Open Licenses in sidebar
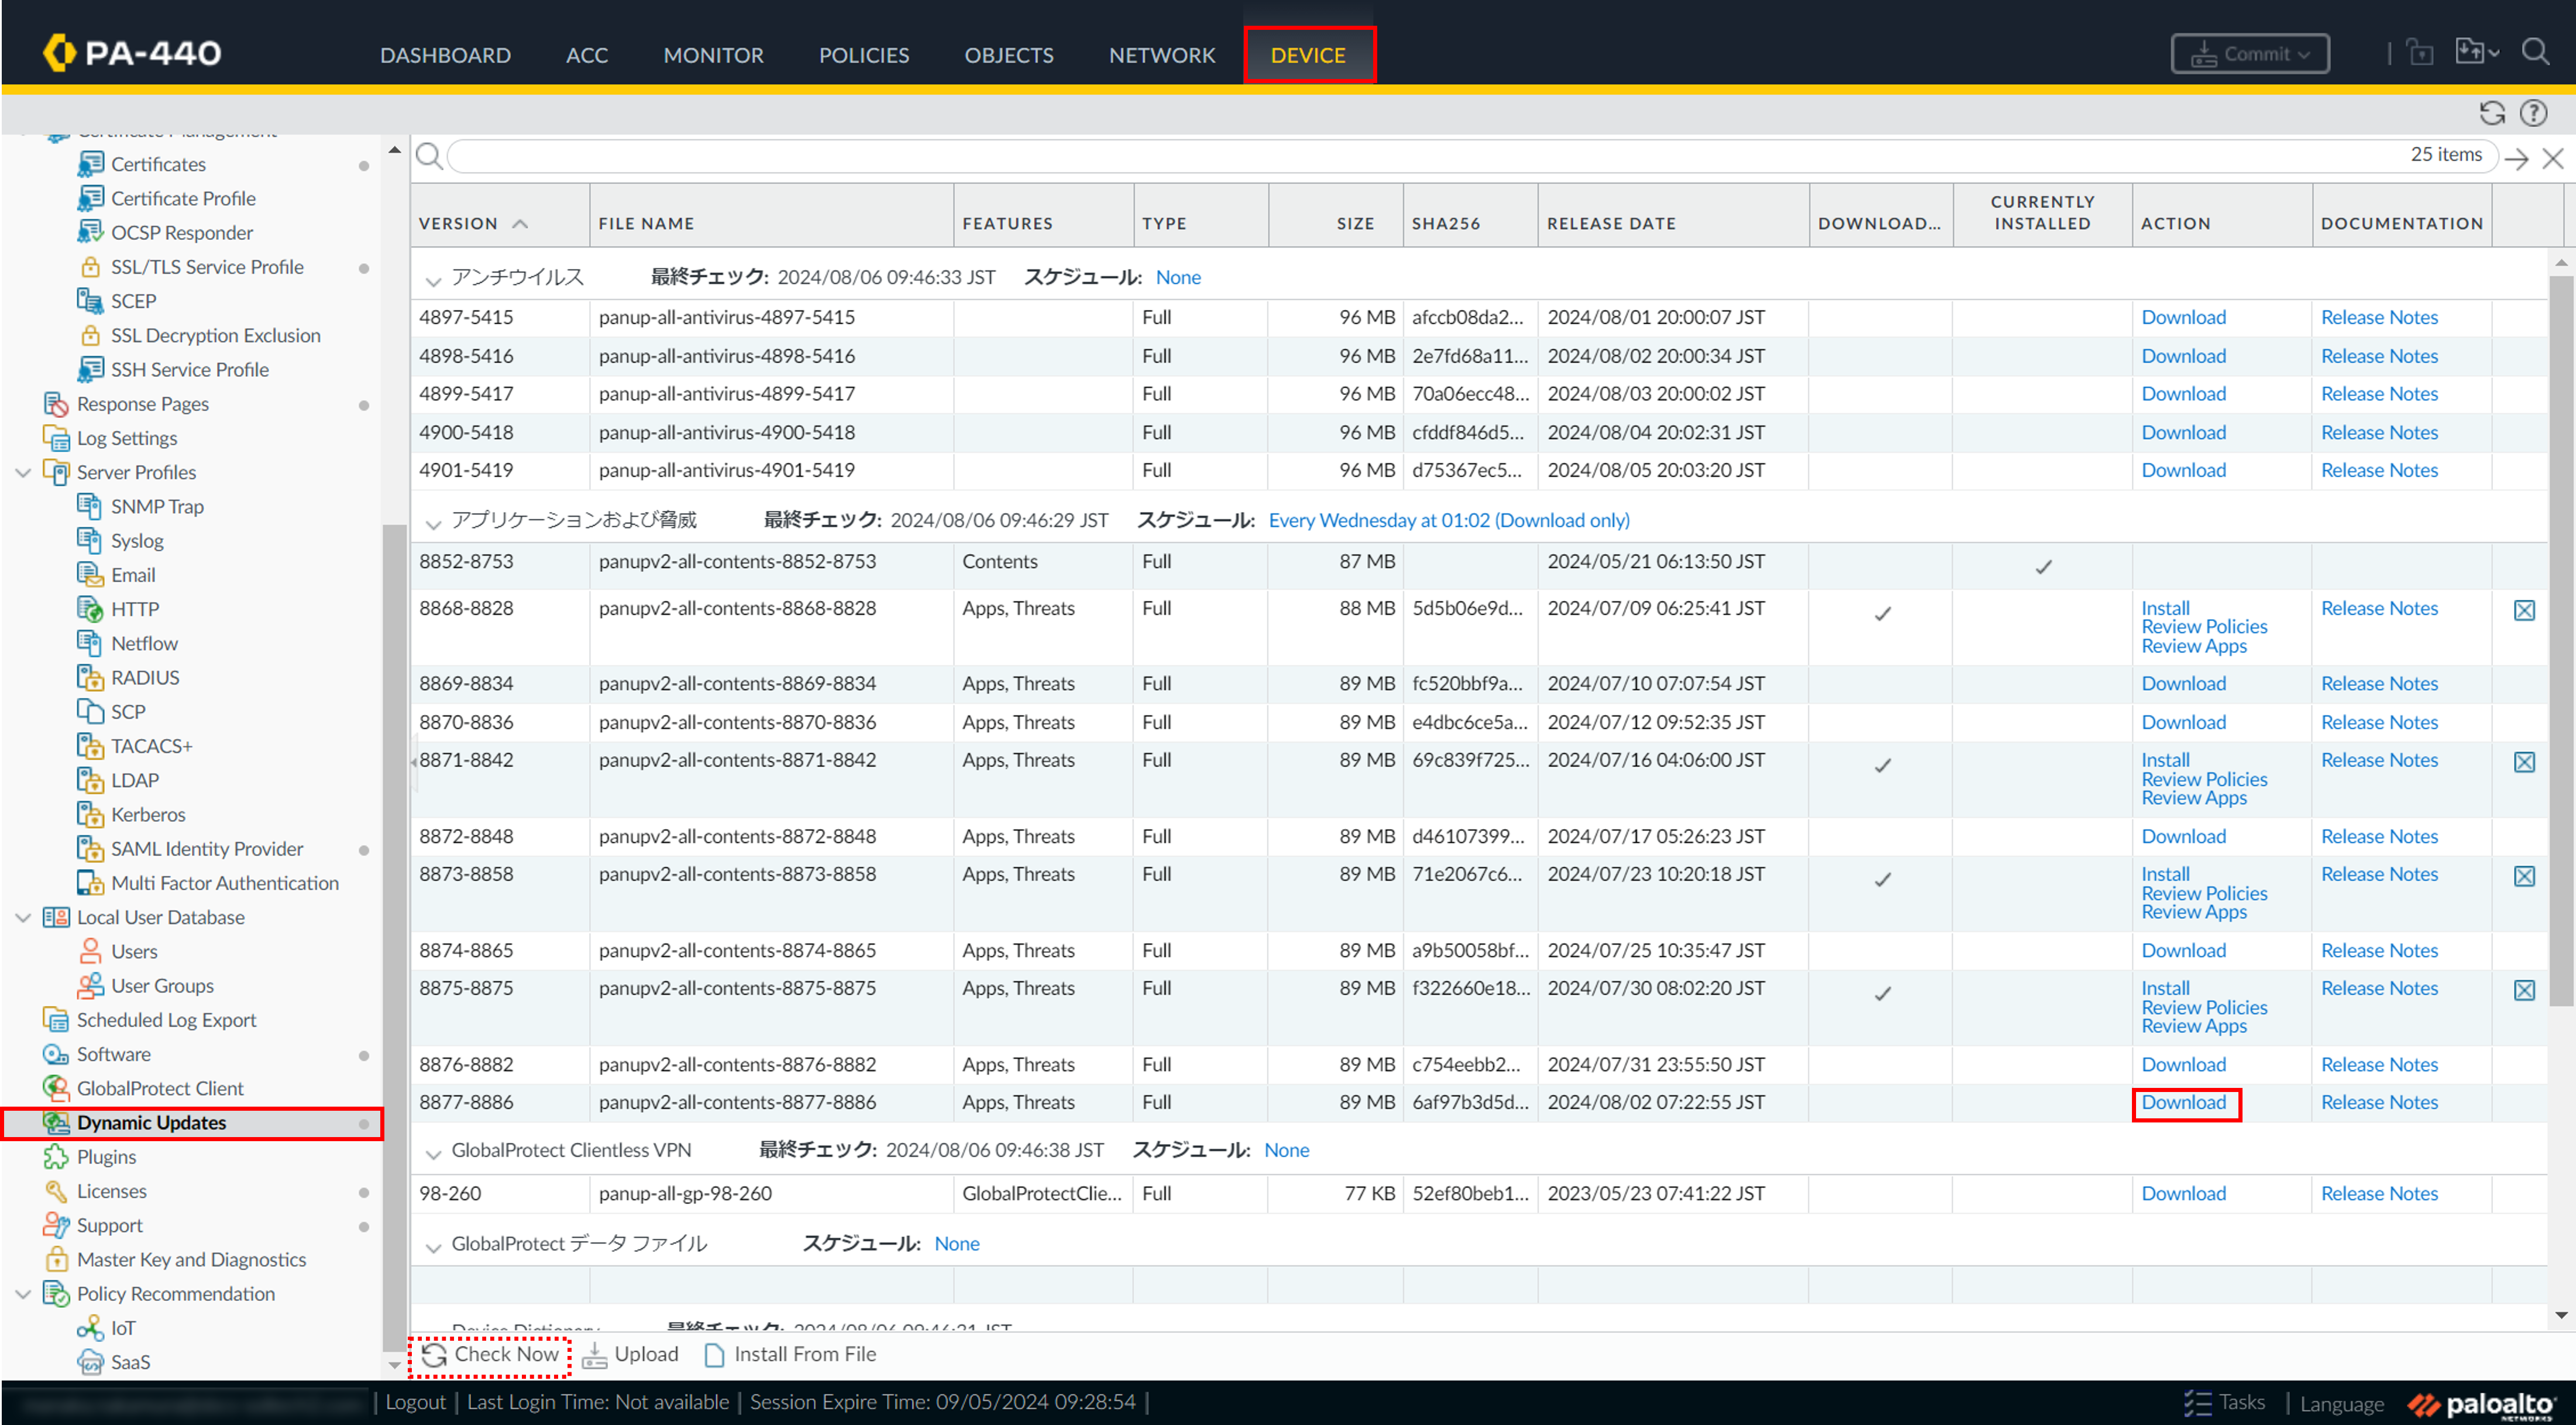This screenshot has height=1425, width=2576. (111, 1191)
